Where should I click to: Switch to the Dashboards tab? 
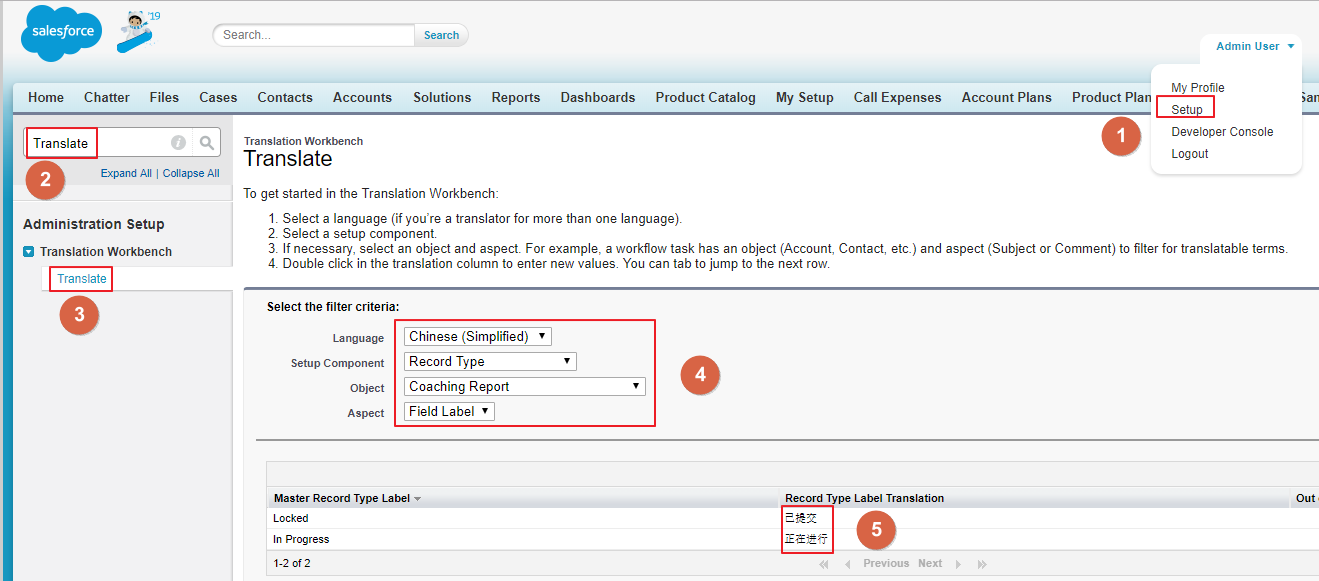(597, 98)
